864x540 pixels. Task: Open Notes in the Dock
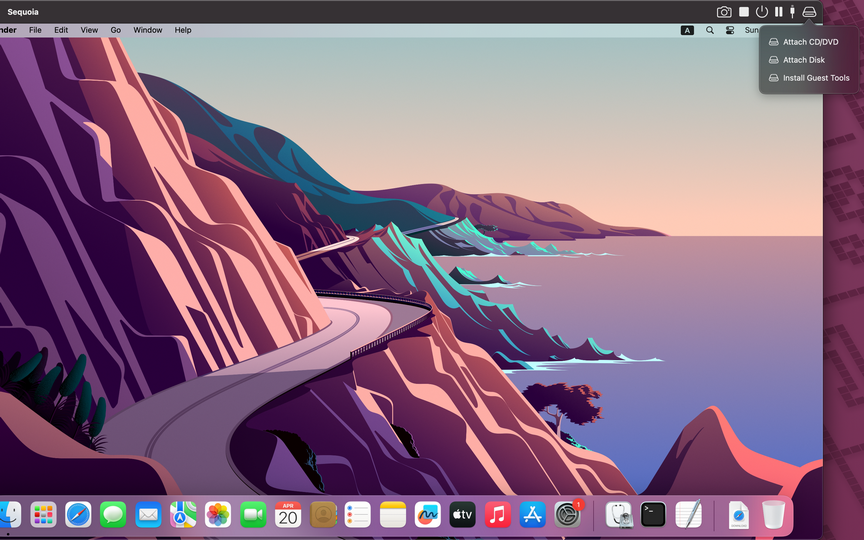click(x=393, y=515)
